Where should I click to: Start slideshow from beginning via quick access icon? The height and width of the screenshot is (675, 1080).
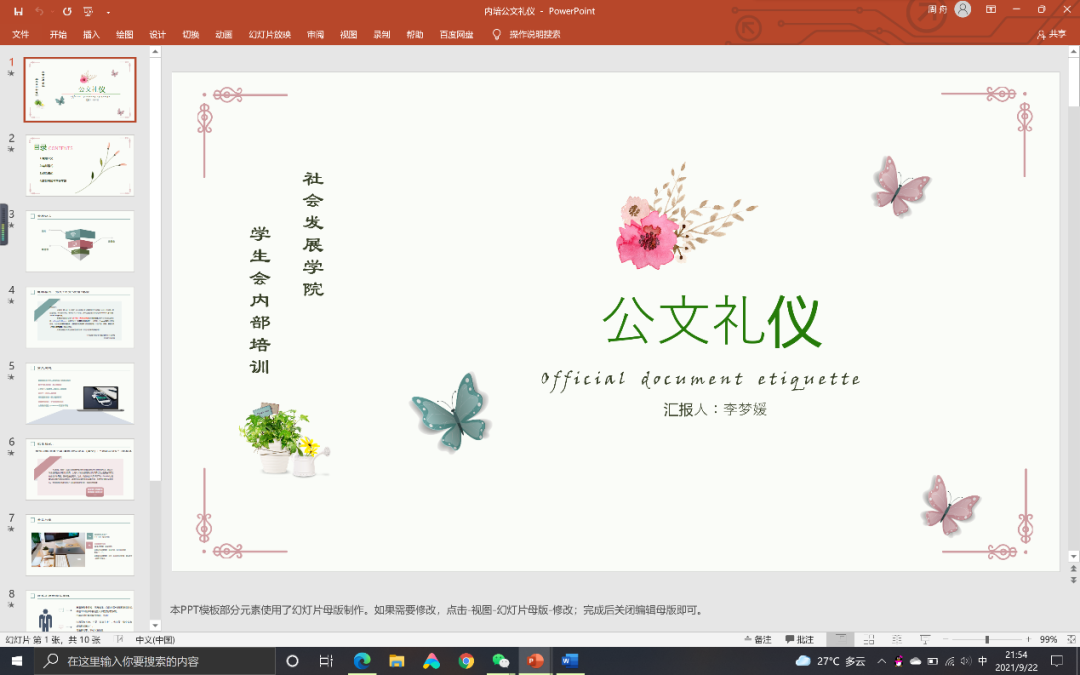tap(88, 11)
